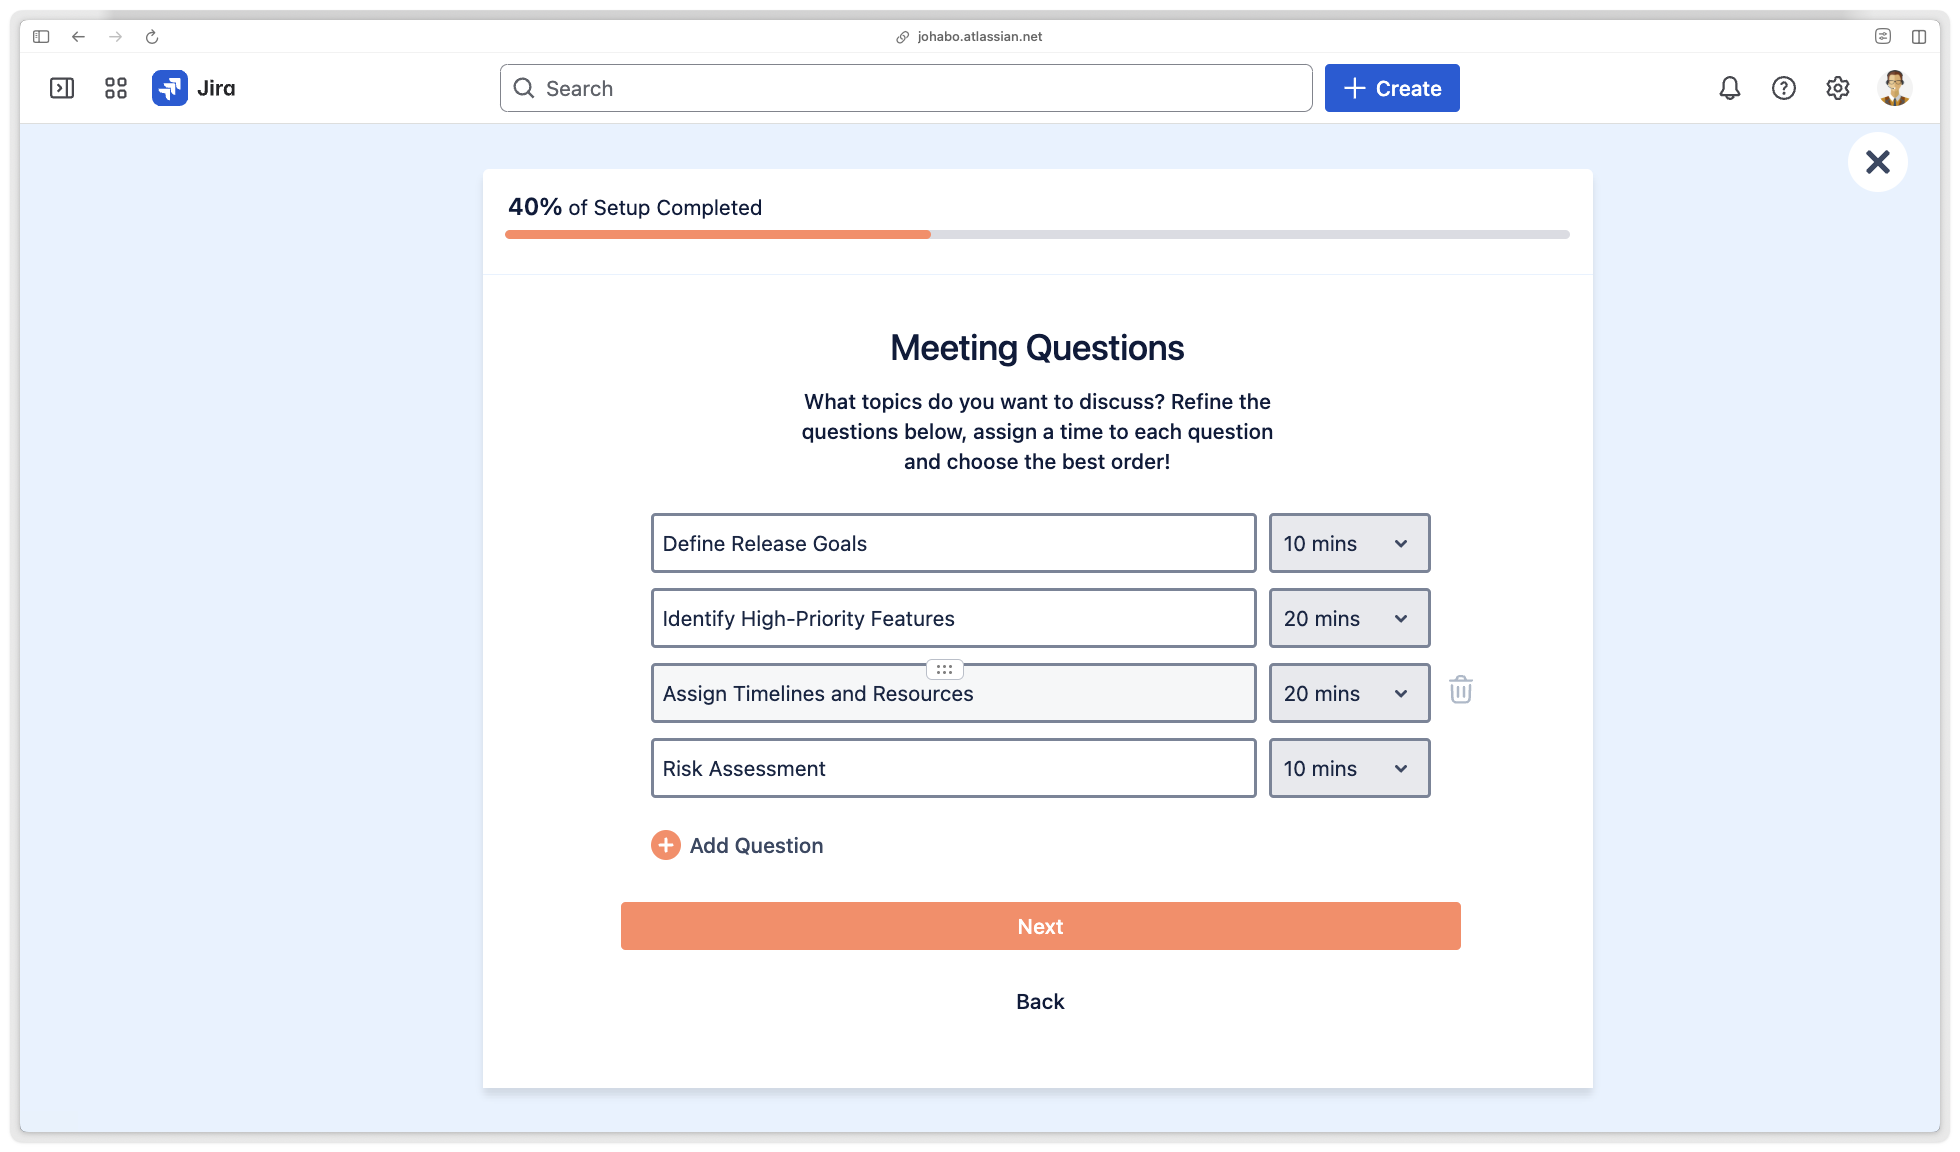Expand the Jira sidebar panel icon

pyautogui.click(x=62, y=88)
